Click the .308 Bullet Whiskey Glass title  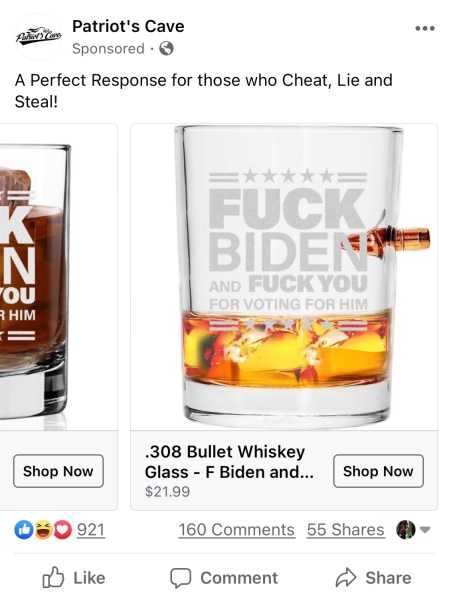click(229, 462)
